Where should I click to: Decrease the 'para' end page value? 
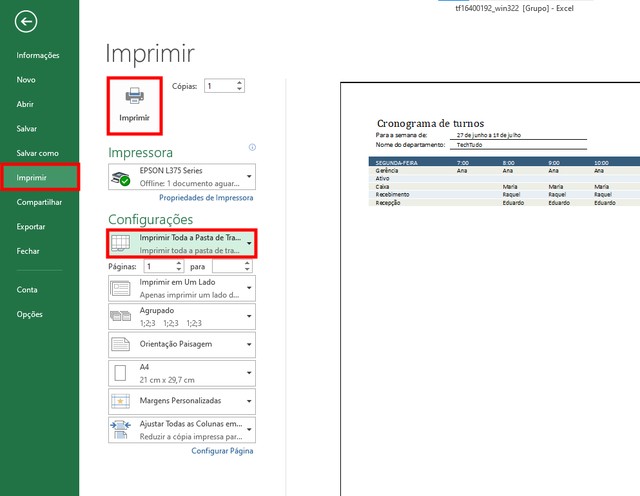pyautogui.click(x=247, y=269)
